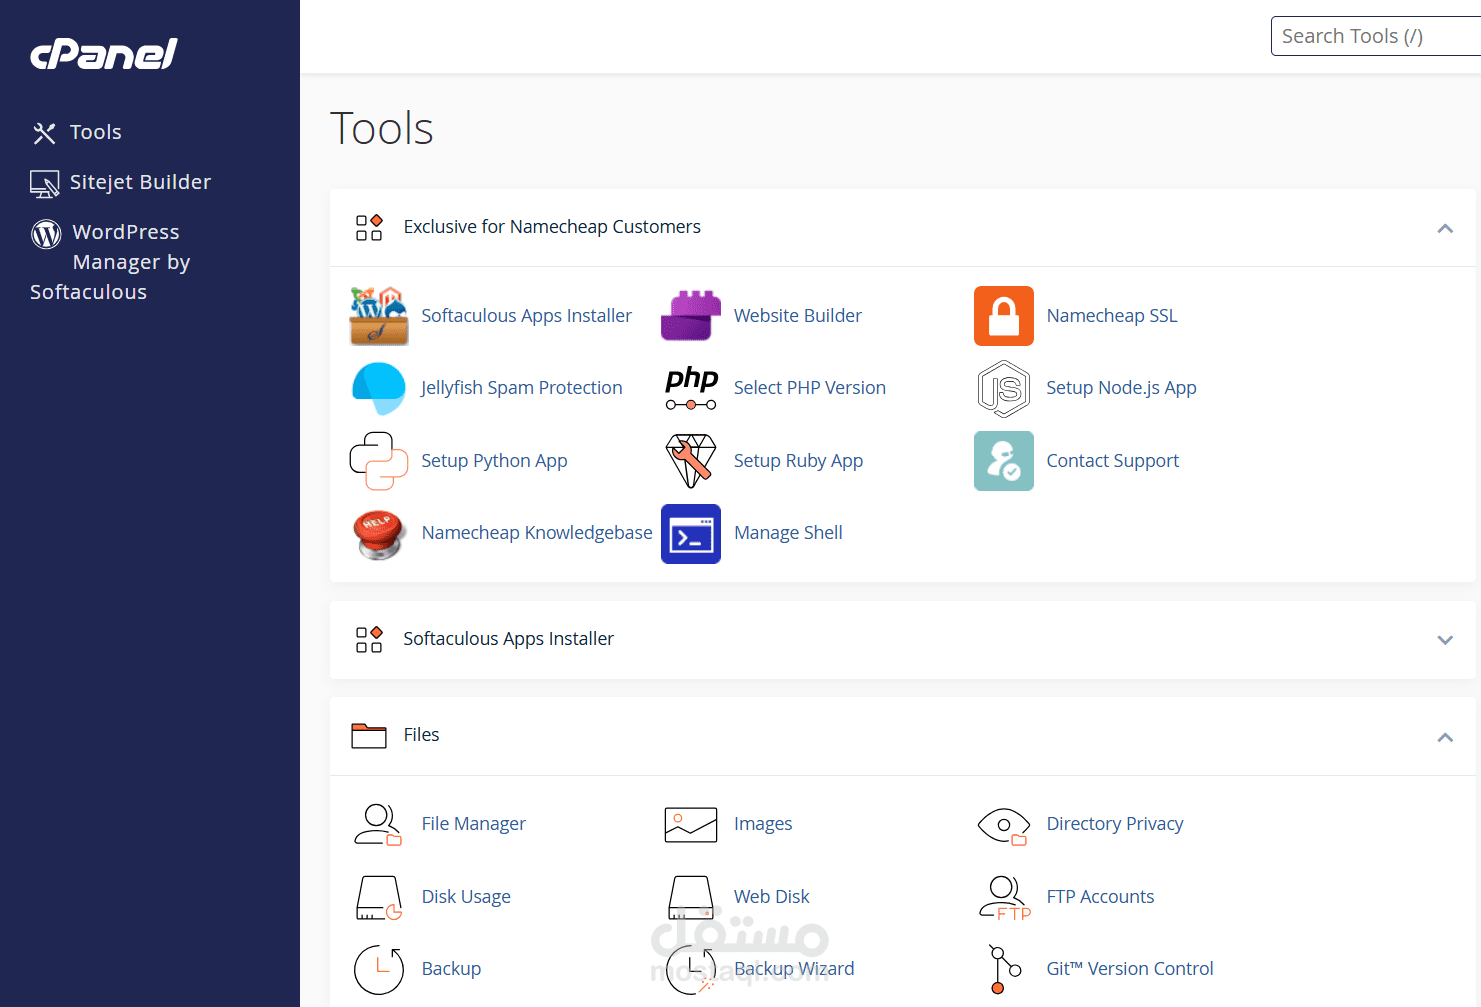Open the File Manager link
The width and height of the screenshot is (1481, 1007).
pyautogui.click(x=474, y=824)
